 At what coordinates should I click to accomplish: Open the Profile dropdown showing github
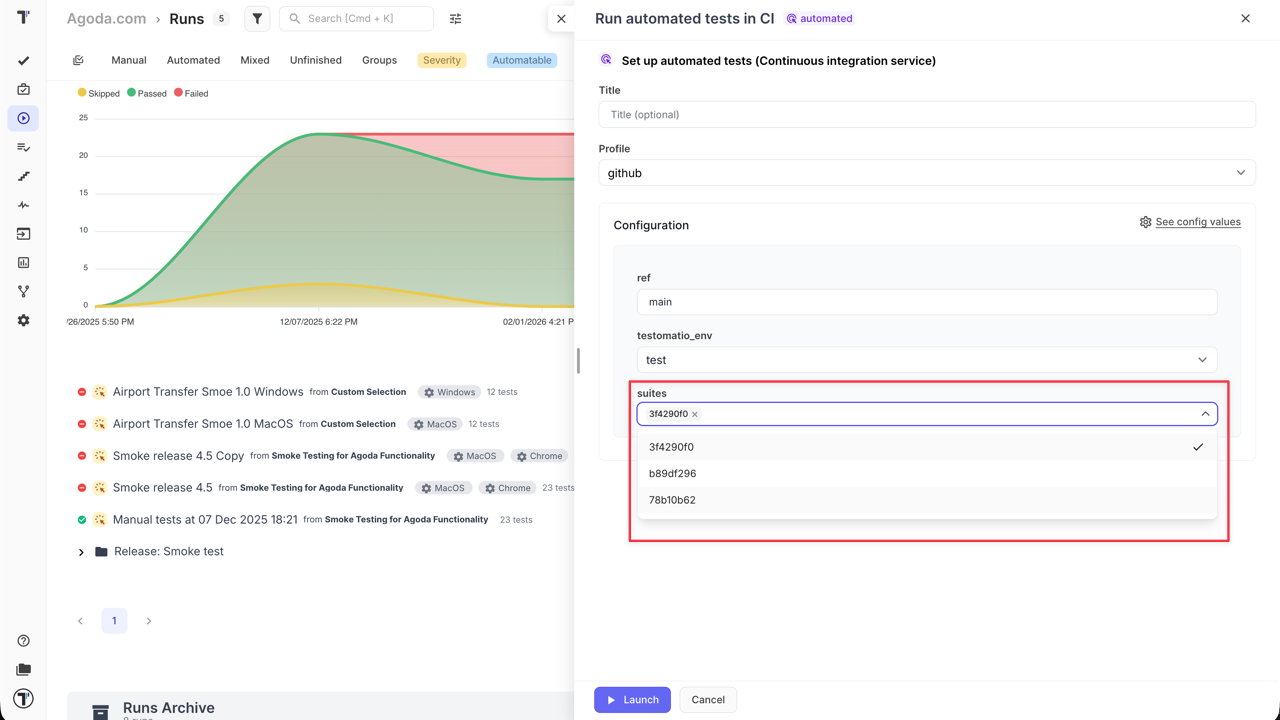(x=926, y=172)
